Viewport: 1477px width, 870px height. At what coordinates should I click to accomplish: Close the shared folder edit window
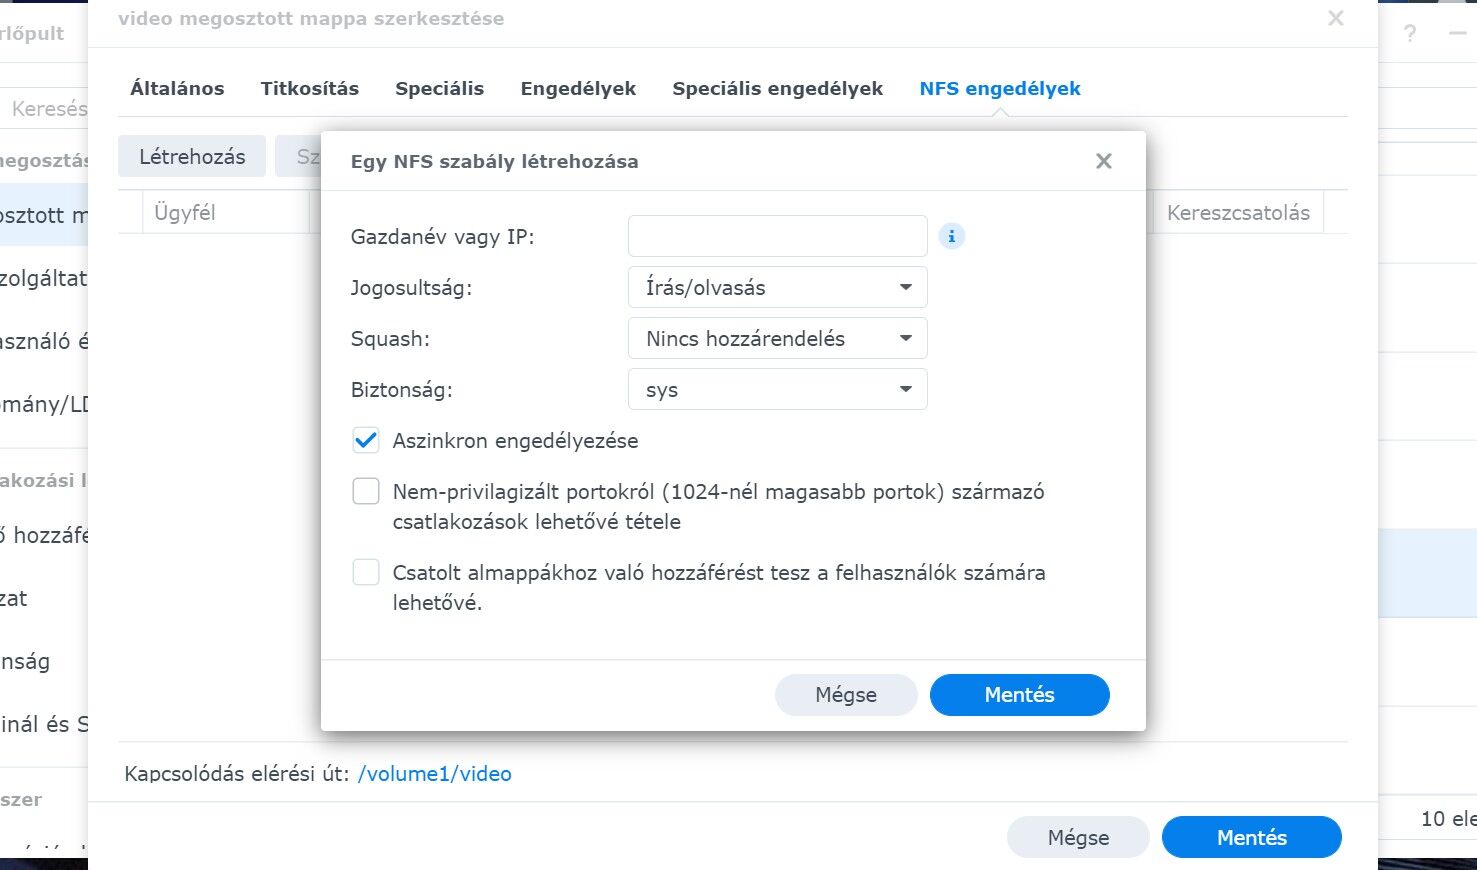(x=1336, y=18)
